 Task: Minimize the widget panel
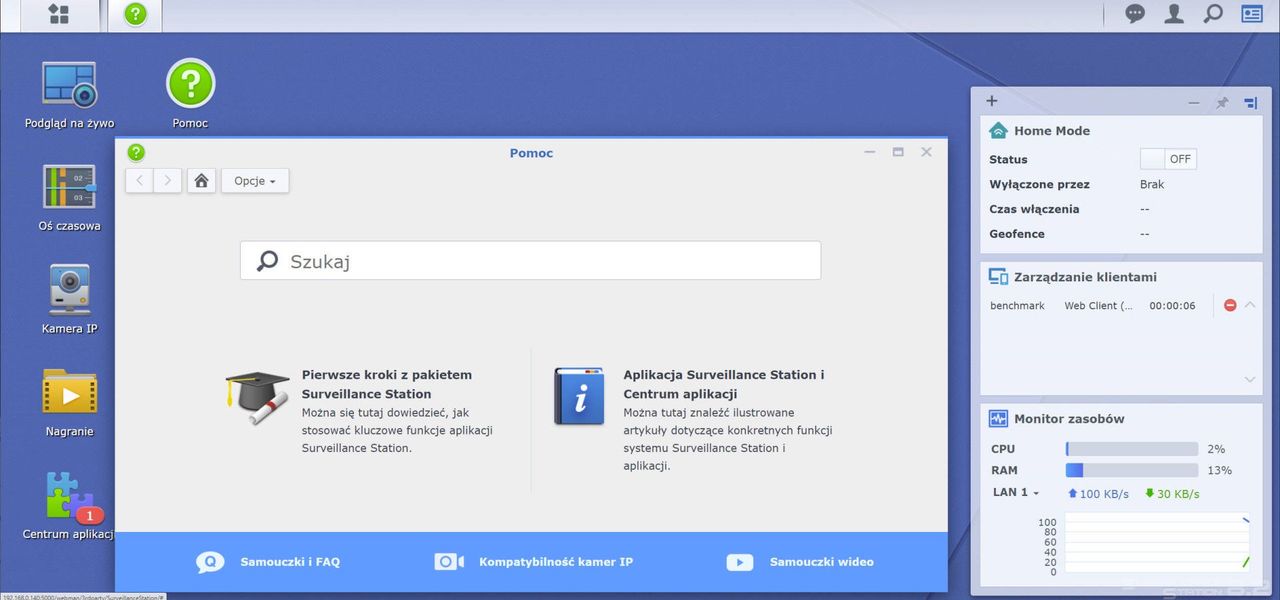[1194, 102]
